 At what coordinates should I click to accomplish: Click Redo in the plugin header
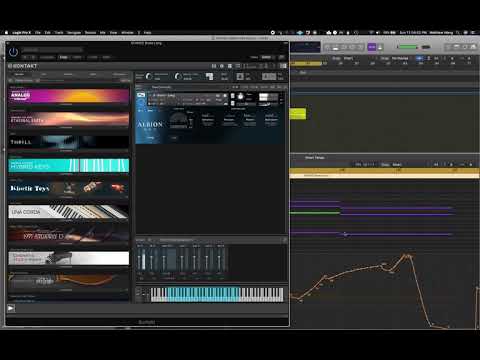coord(106,57)
